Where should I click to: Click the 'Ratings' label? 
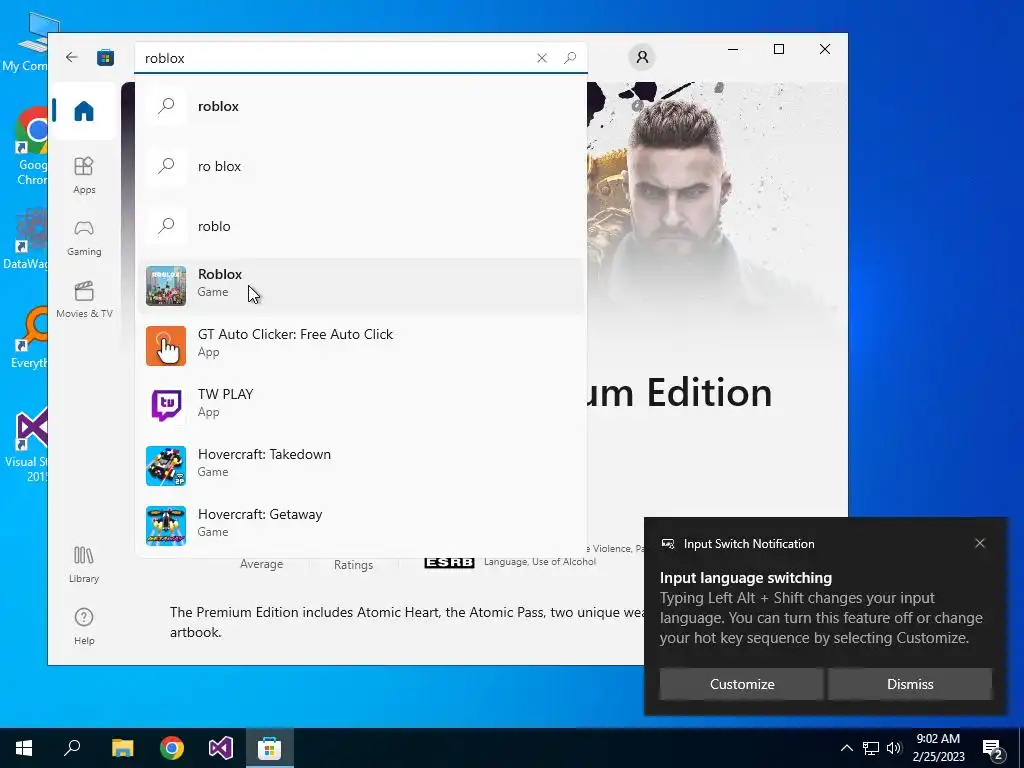click(x=353, y=565)
